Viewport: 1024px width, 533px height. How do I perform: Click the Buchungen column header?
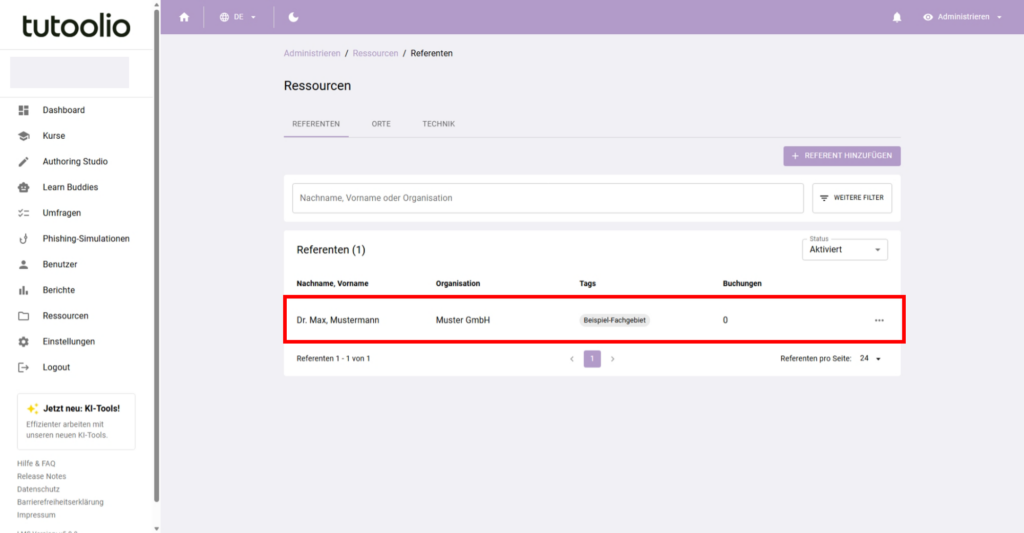(742, 283)
